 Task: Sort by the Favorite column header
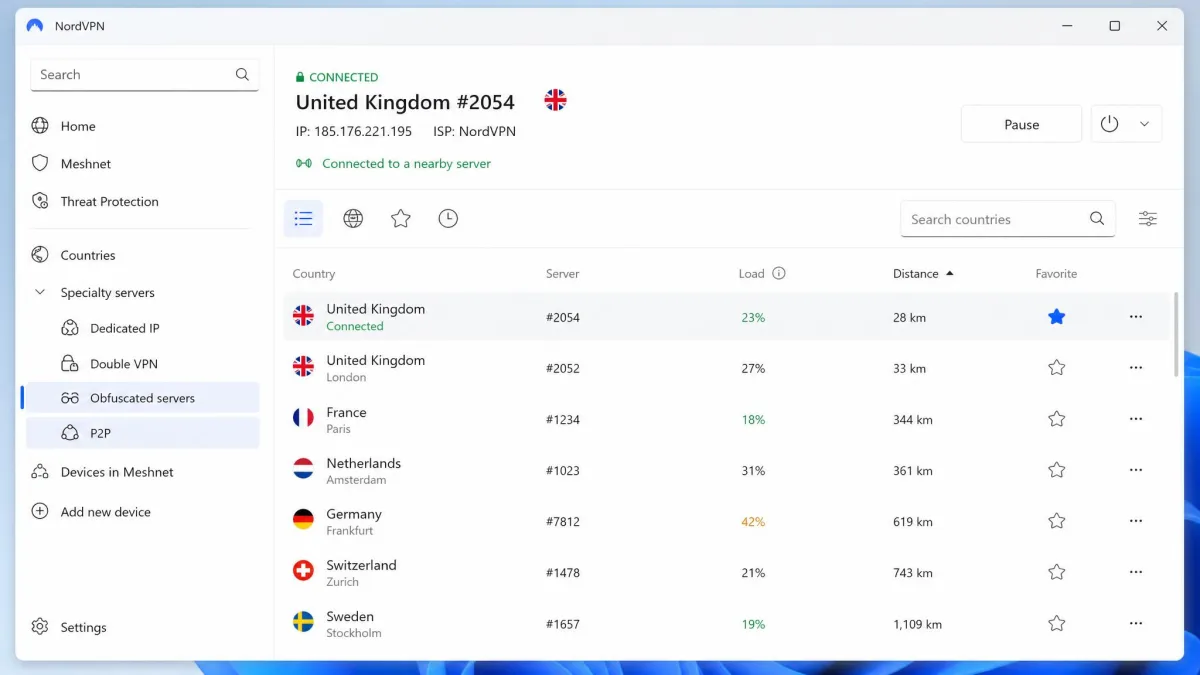pyautogui.click(x=1056, y=274)
